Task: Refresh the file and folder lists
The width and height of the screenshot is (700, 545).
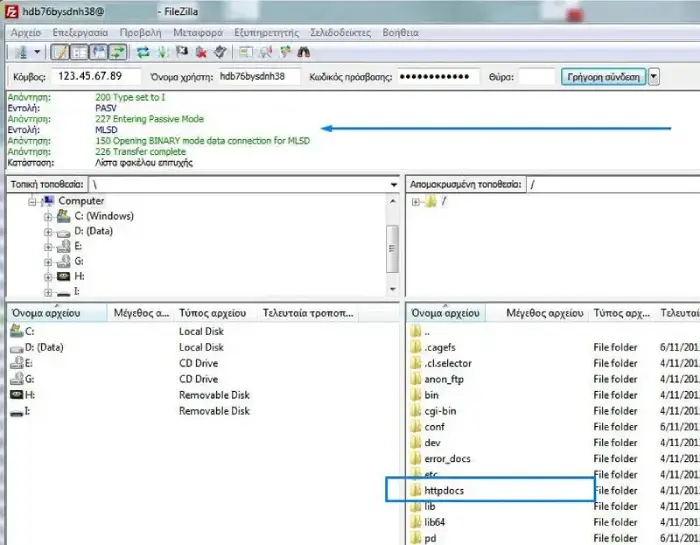Action: tap(143, 53)
